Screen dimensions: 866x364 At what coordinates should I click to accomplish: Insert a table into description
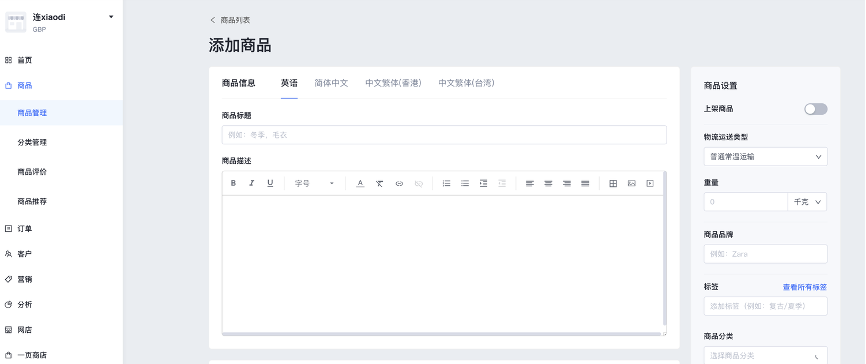click(x=613, y=183)
